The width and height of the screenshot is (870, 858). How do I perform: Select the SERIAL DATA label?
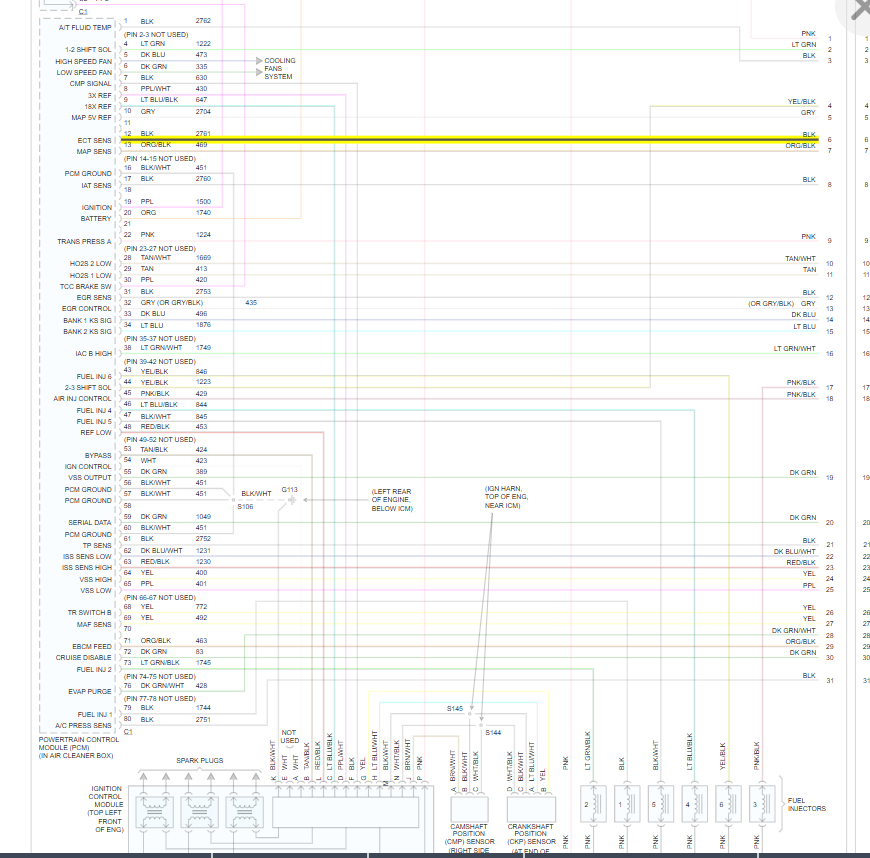coord(89,523)
